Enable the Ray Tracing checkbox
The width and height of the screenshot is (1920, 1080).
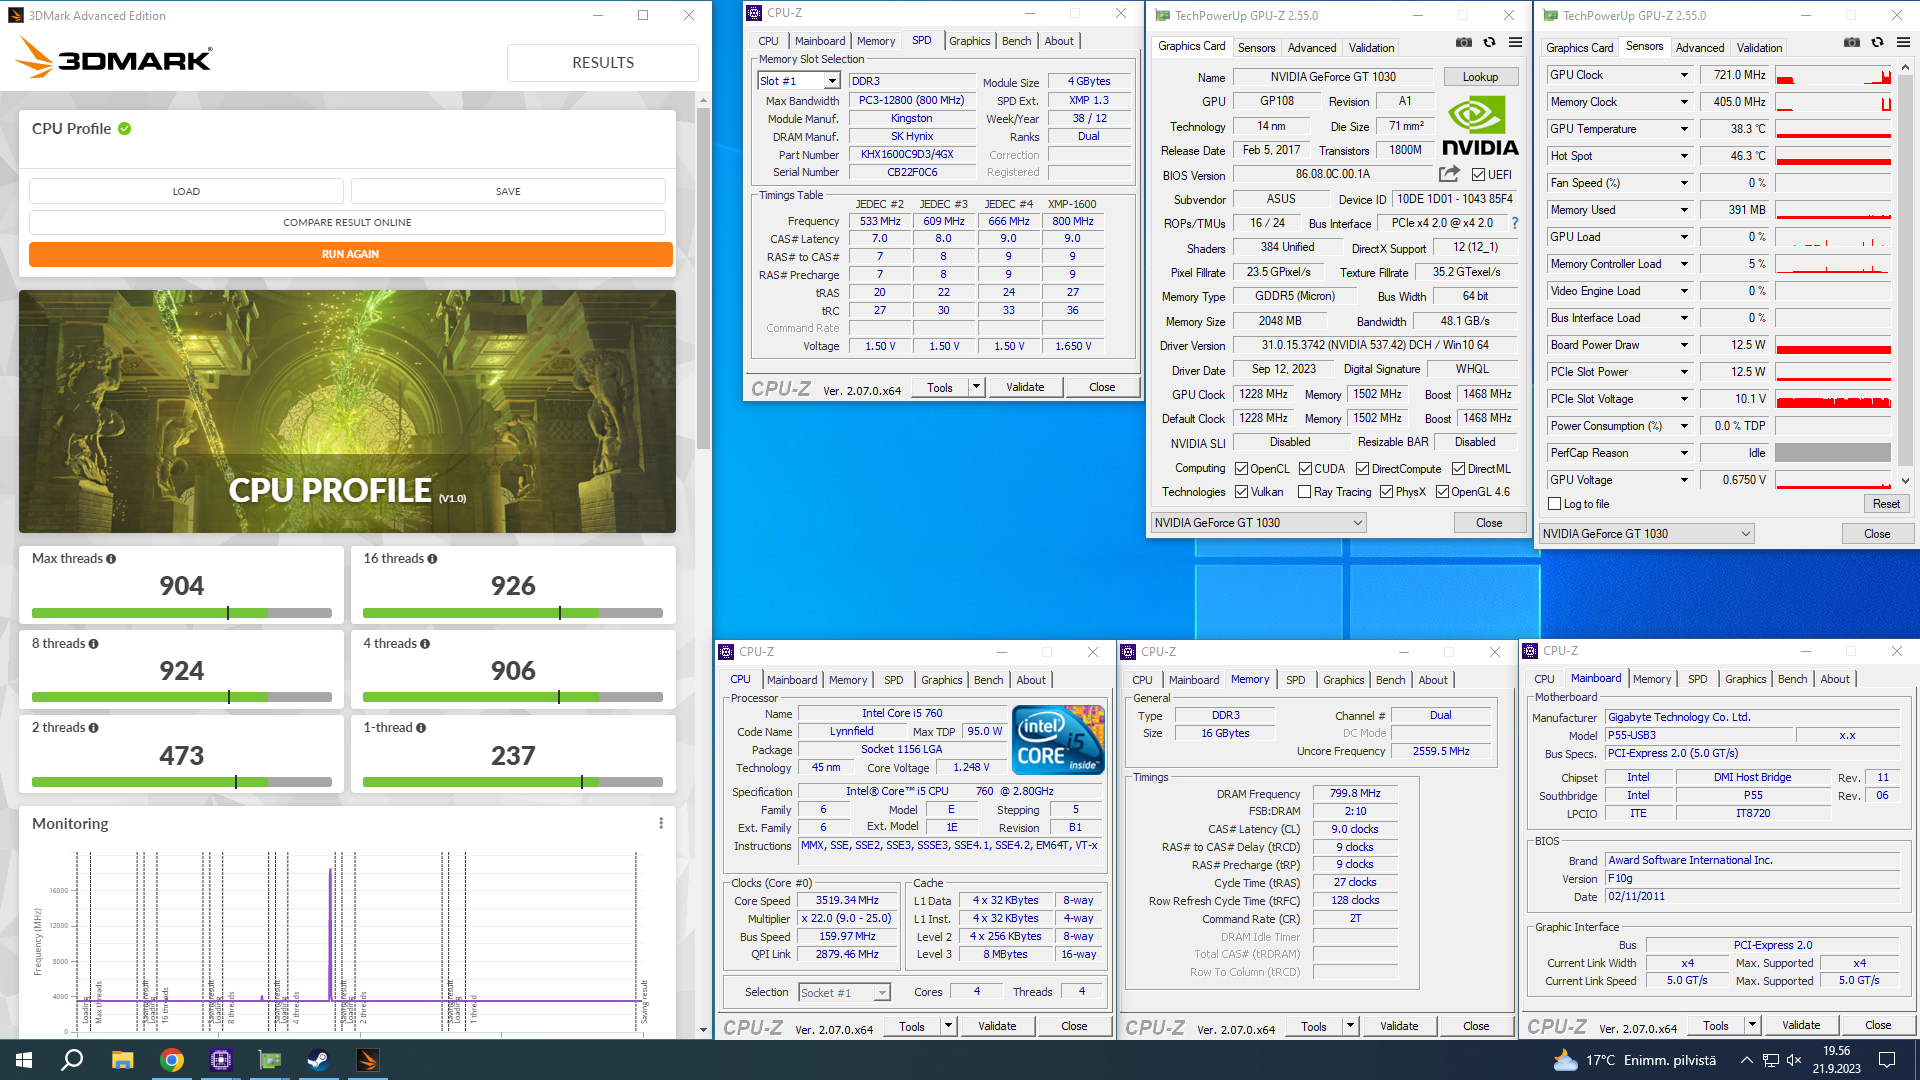pos(1304,492)
